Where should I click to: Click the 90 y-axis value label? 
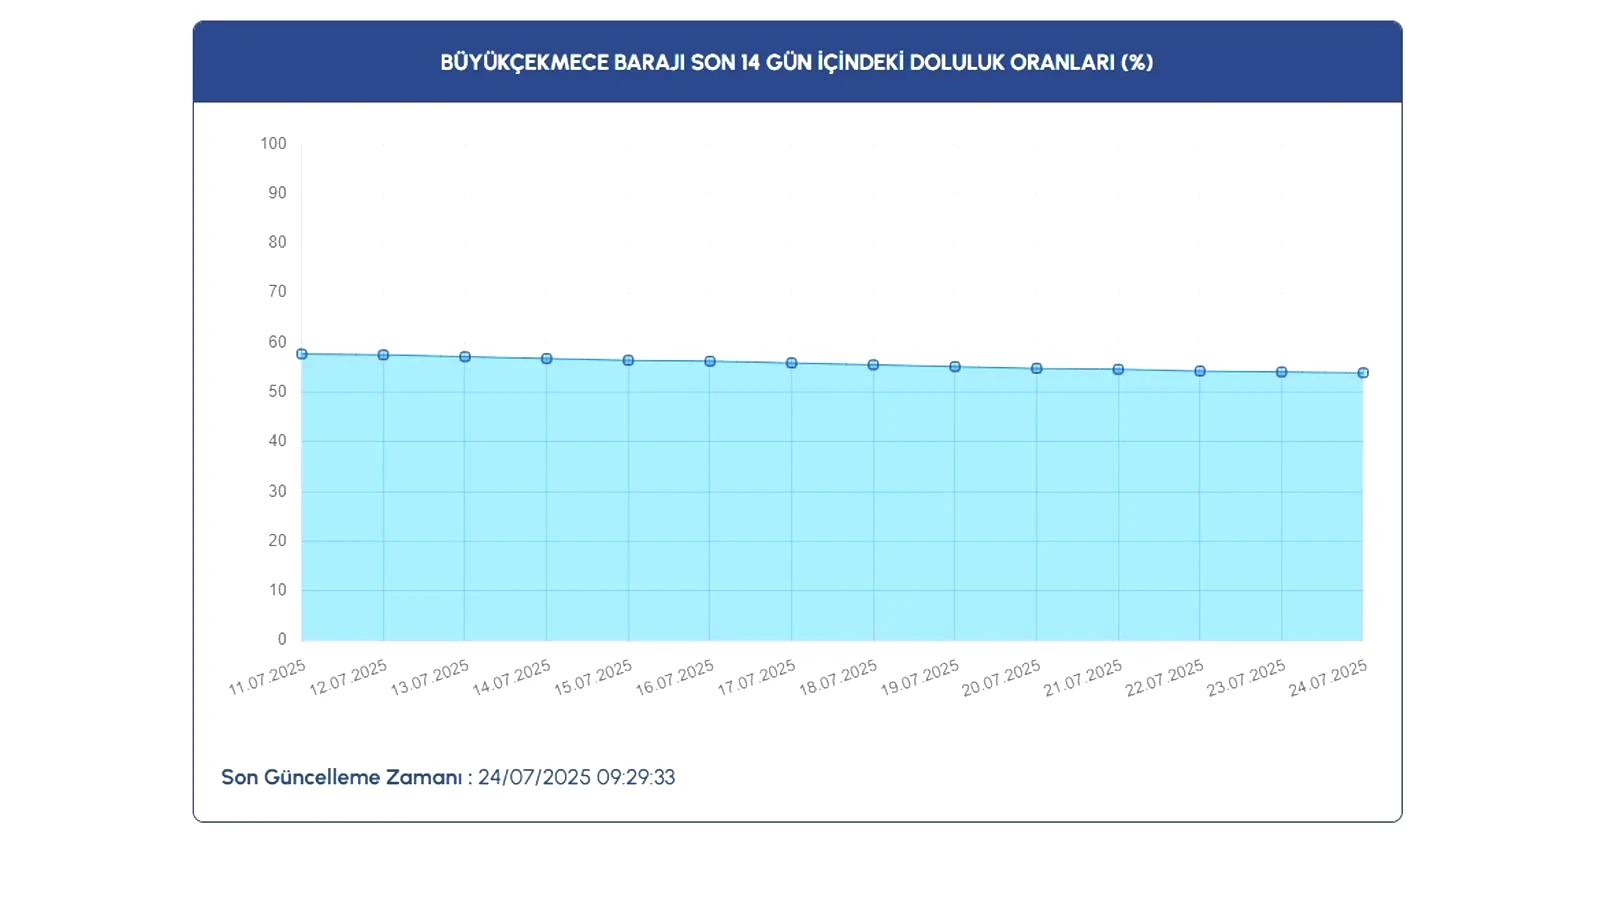277,193
